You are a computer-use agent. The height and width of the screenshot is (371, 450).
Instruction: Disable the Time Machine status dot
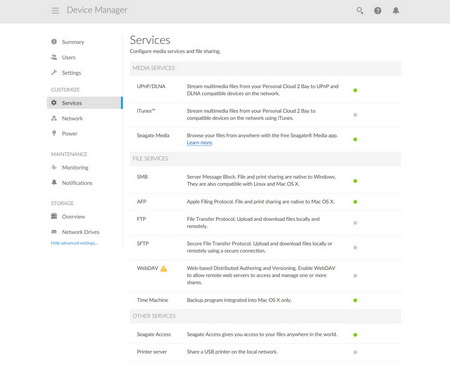point(355,300)
